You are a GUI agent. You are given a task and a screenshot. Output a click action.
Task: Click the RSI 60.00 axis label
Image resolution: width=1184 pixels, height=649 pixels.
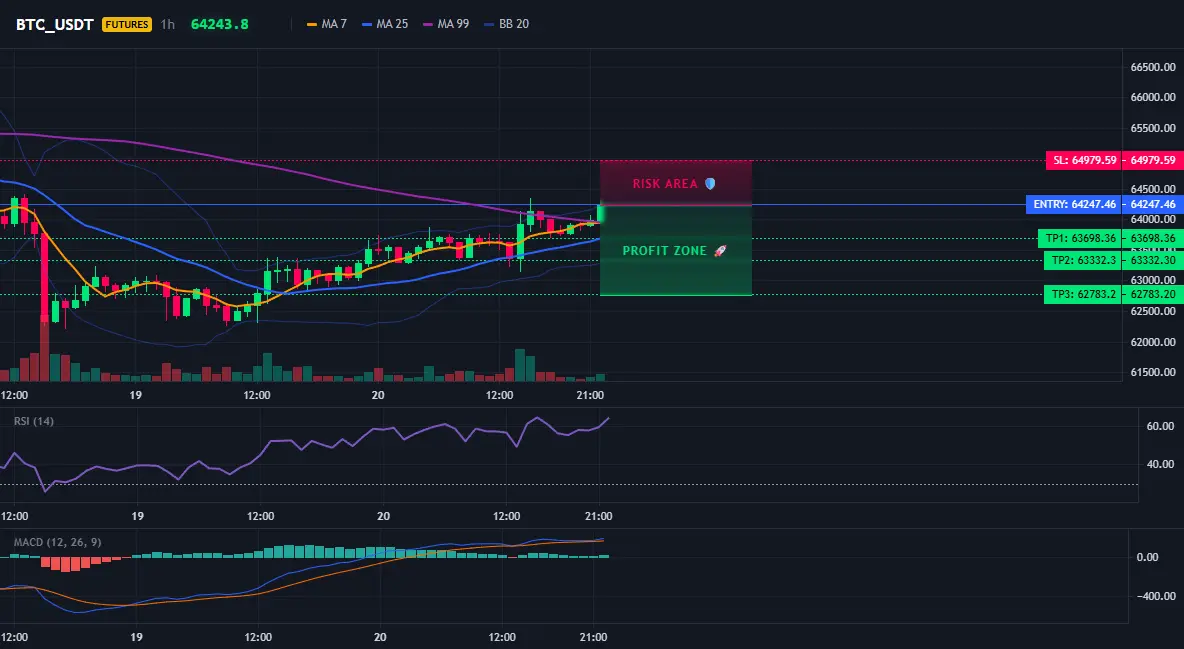point(1160,426)
